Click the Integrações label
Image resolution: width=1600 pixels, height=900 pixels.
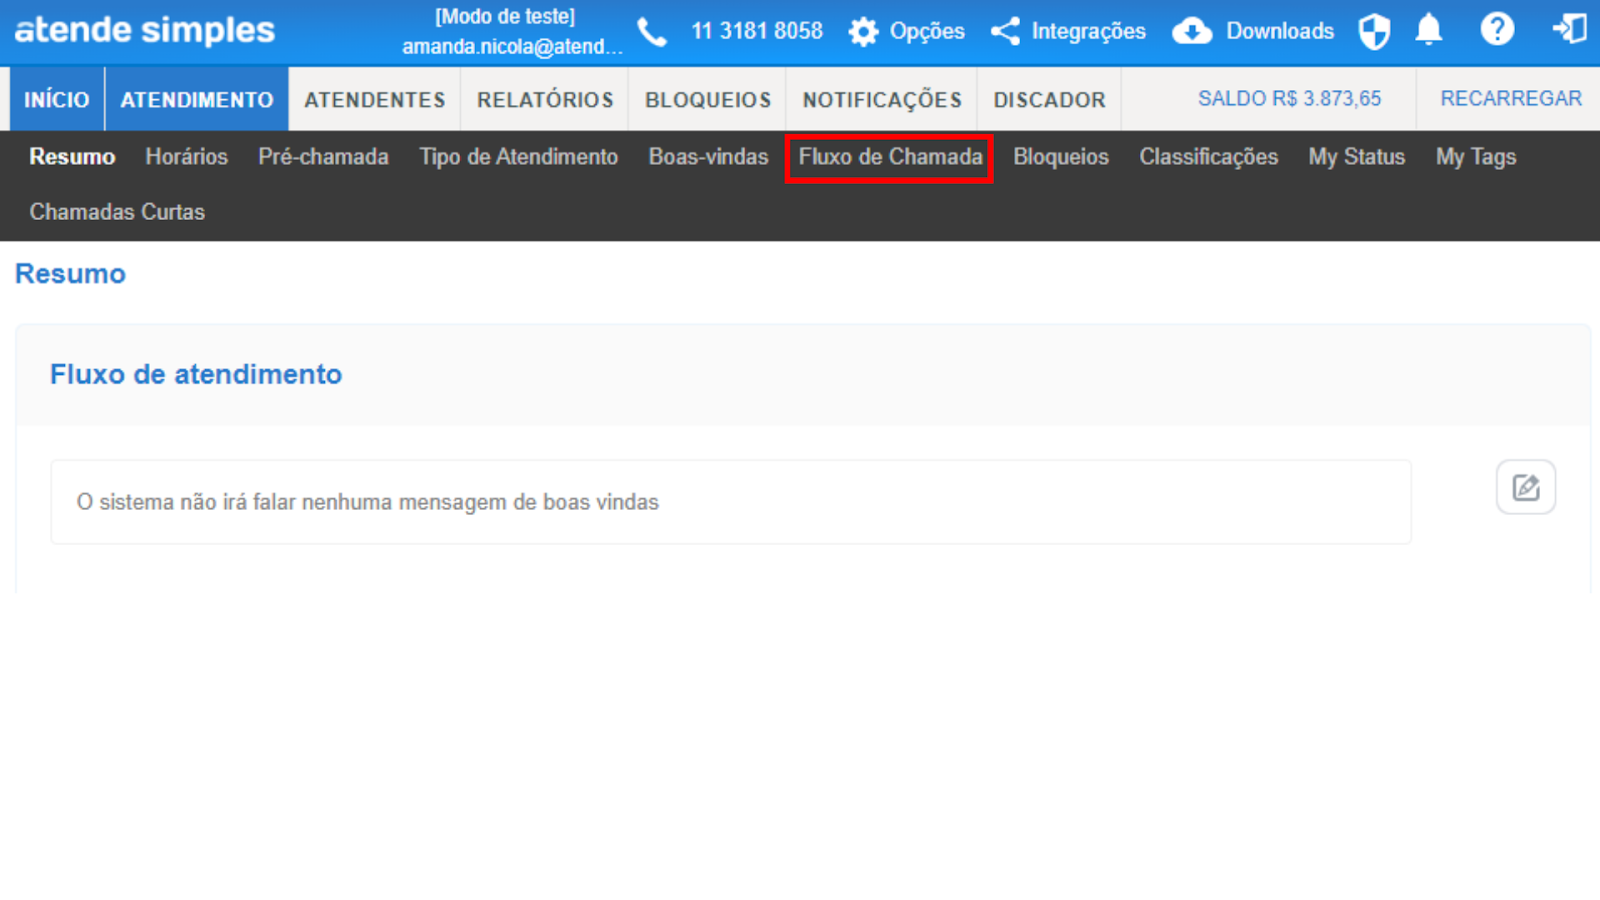(1089, 32)
